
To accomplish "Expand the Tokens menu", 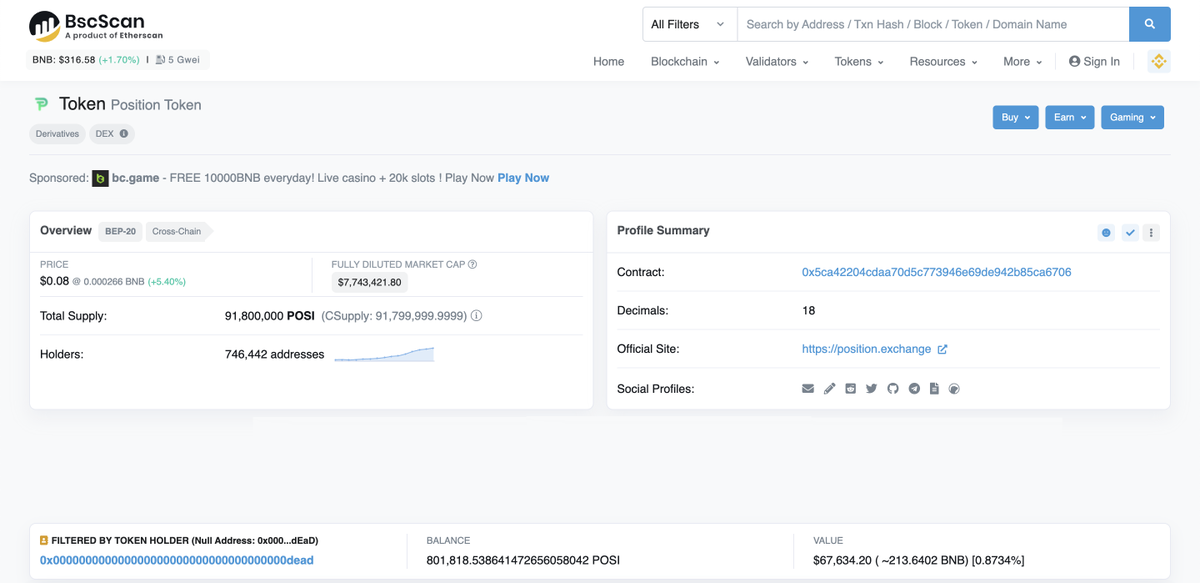I will [x=859, y=61].
